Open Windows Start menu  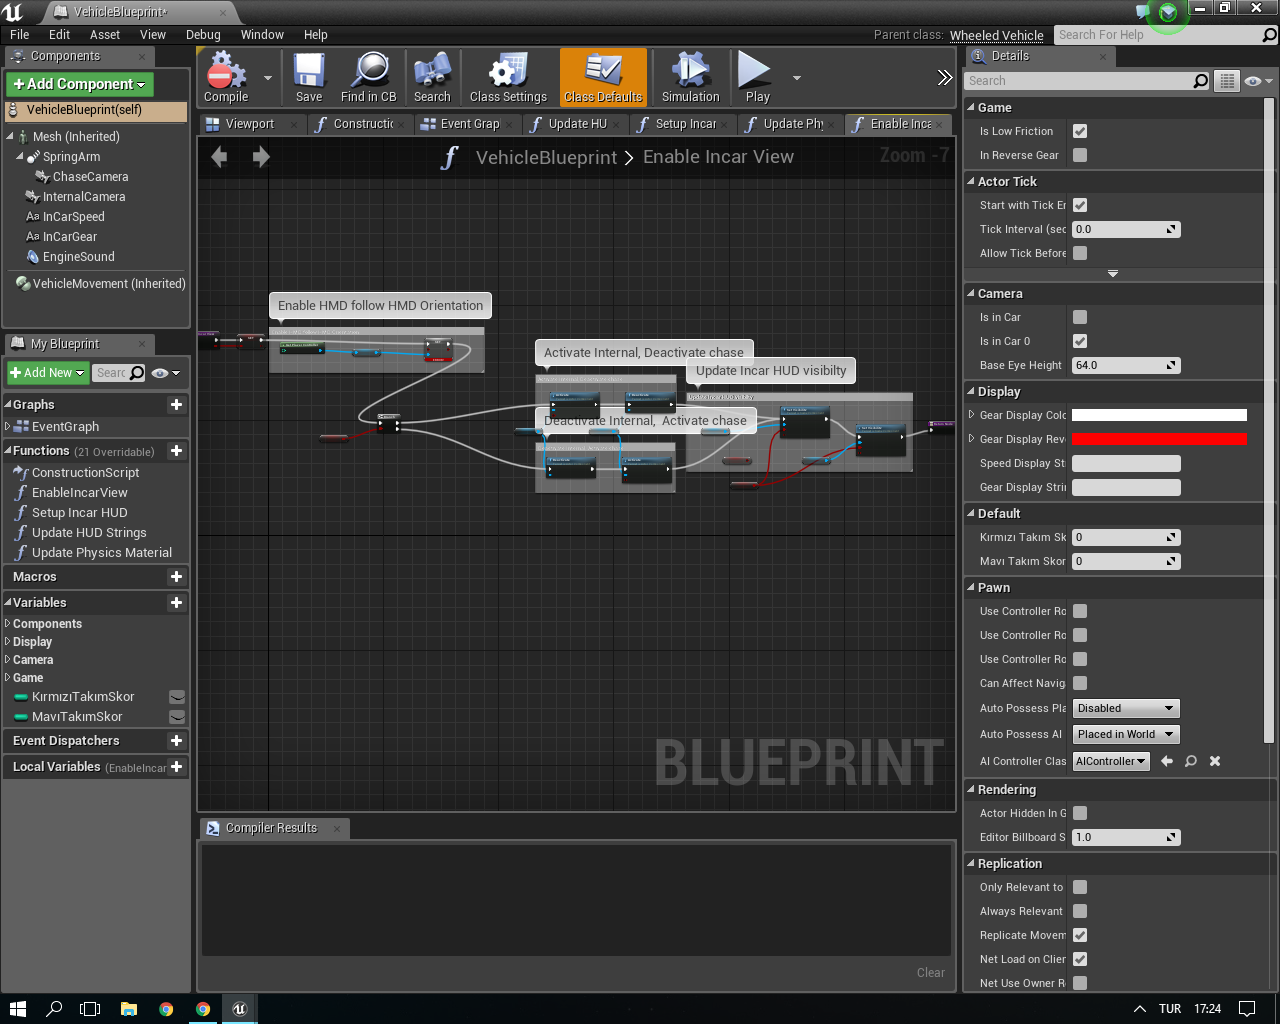(x=17, y=1008)
